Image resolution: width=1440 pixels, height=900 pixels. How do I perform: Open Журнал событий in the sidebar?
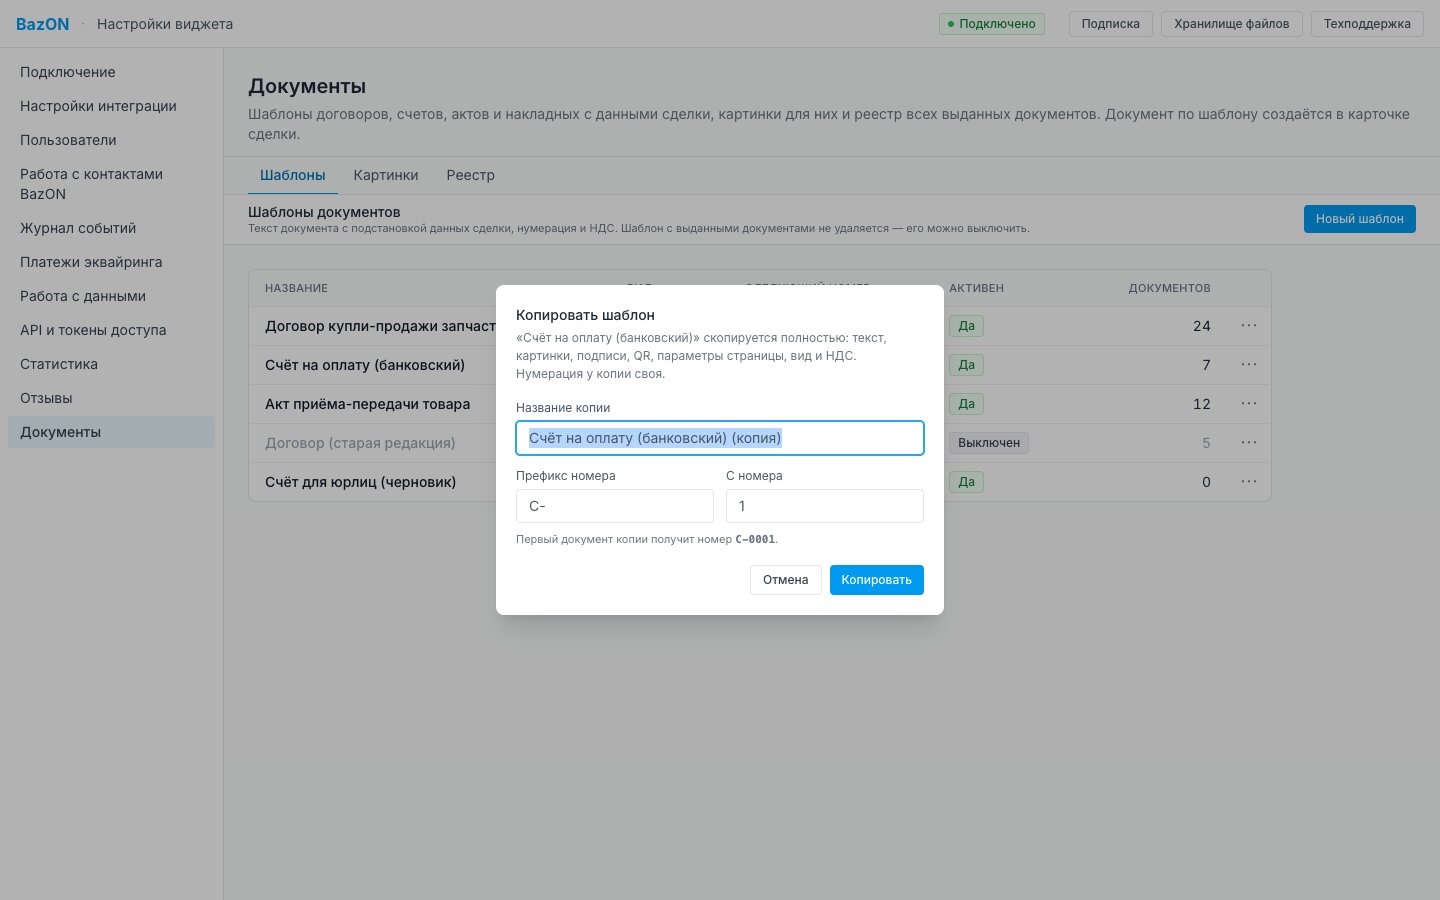click(x=111, y=228)
